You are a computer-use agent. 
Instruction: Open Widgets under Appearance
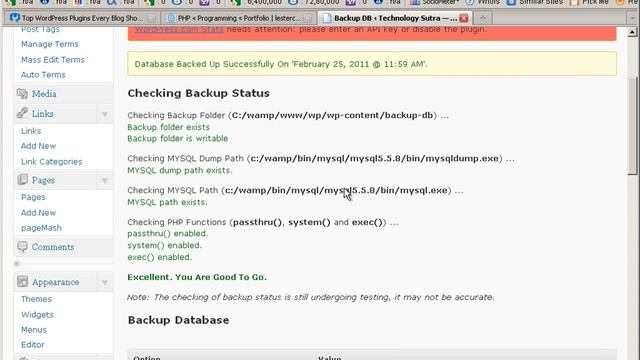(37, 315)
